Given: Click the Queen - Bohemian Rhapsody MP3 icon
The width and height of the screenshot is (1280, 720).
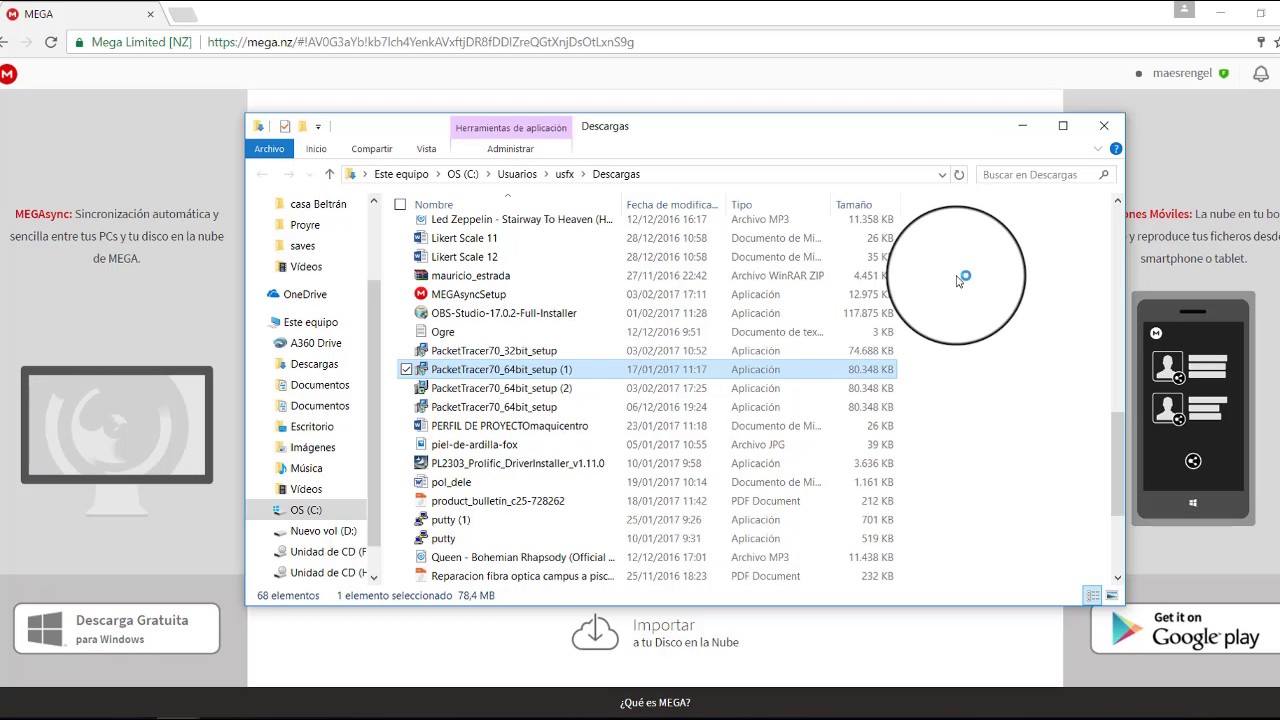Looking at the screenshot, I should coord(421,557).
